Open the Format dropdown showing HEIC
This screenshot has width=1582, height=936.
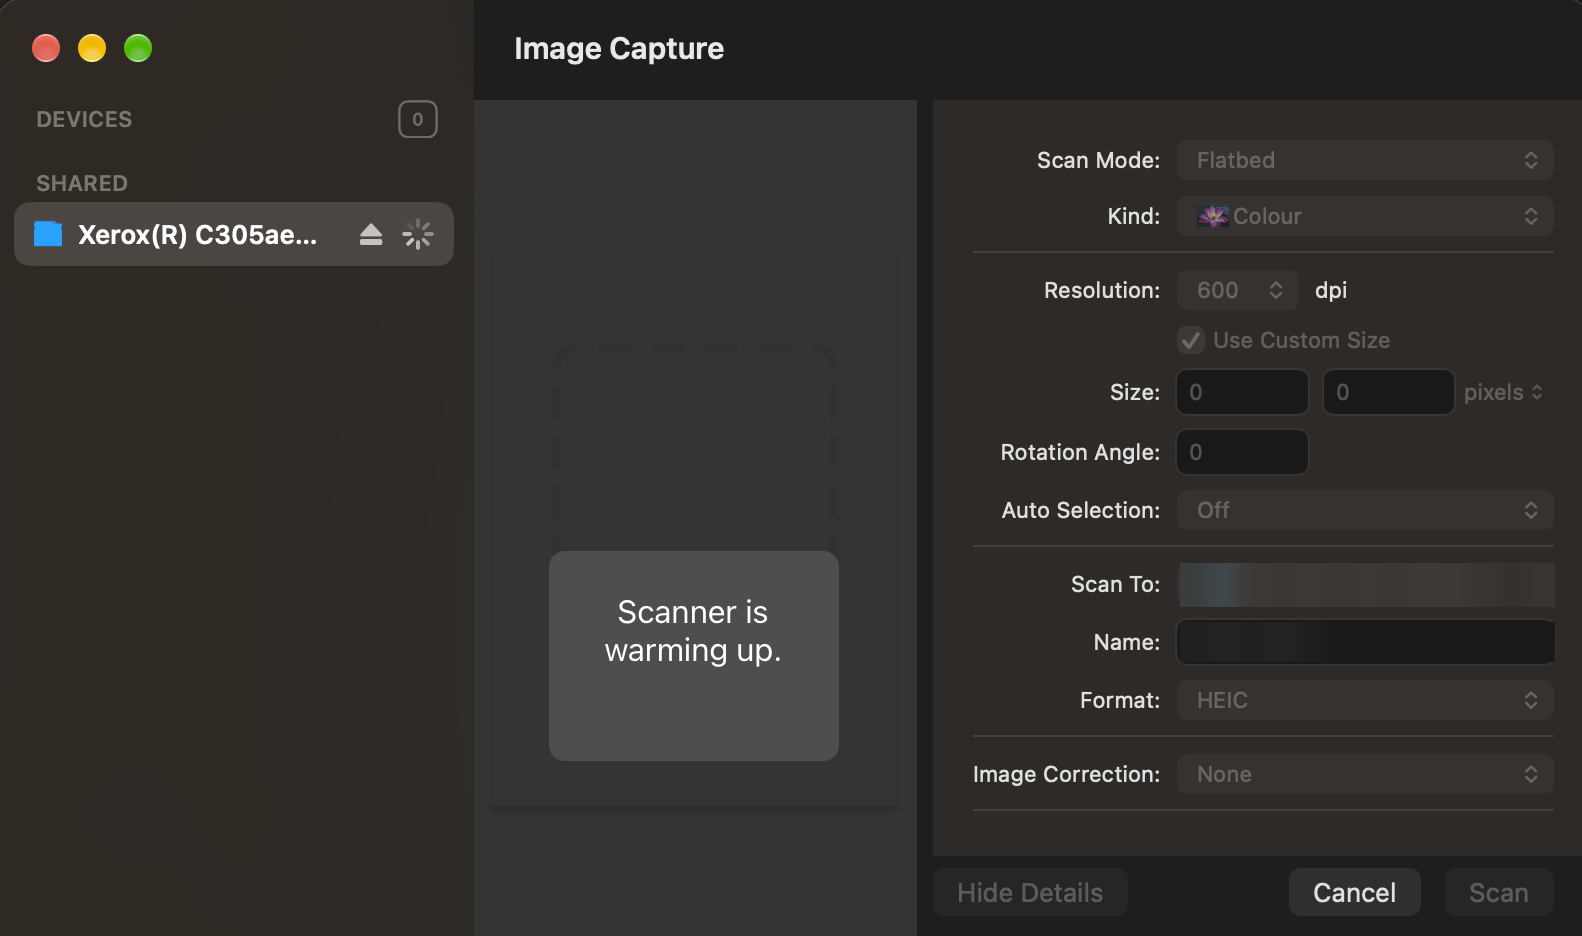coord(1365,700)
